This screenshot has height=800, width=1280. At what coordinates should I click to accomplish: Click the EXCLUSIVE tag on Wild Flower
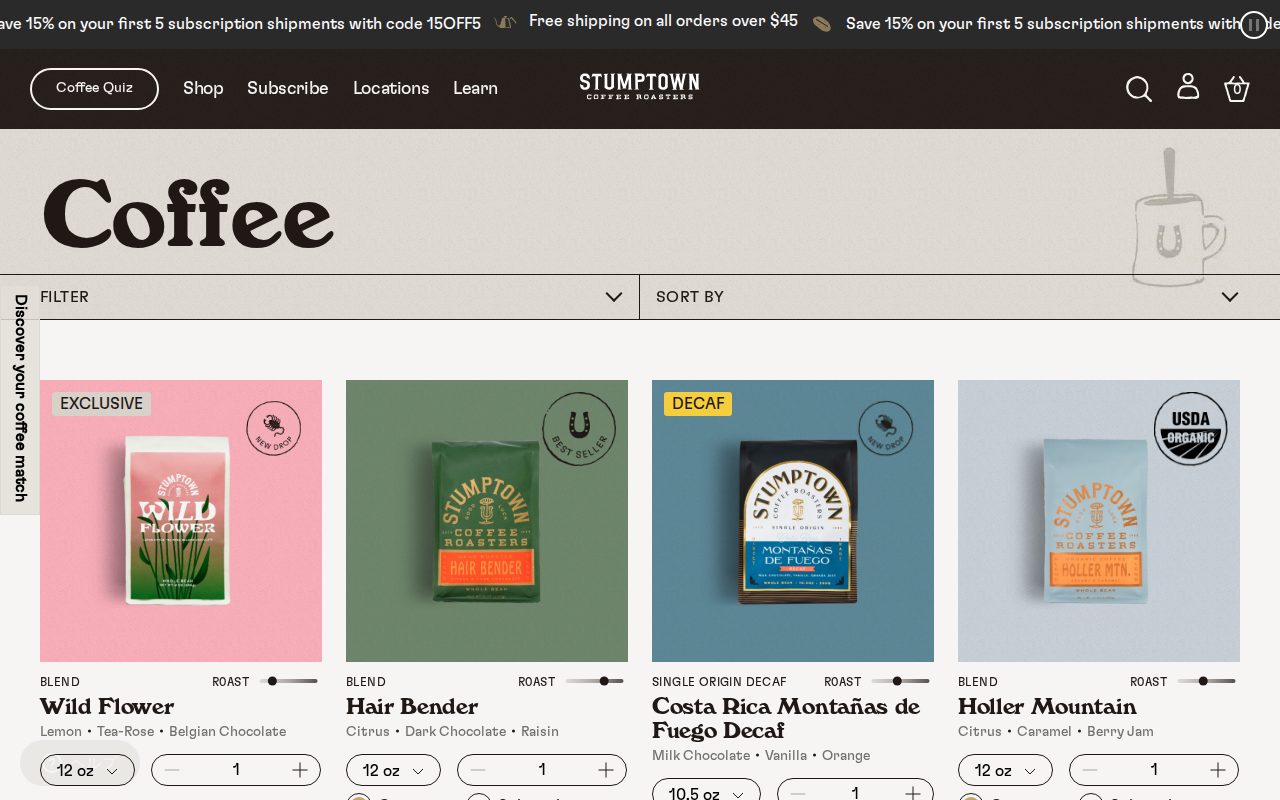(101, 404)
